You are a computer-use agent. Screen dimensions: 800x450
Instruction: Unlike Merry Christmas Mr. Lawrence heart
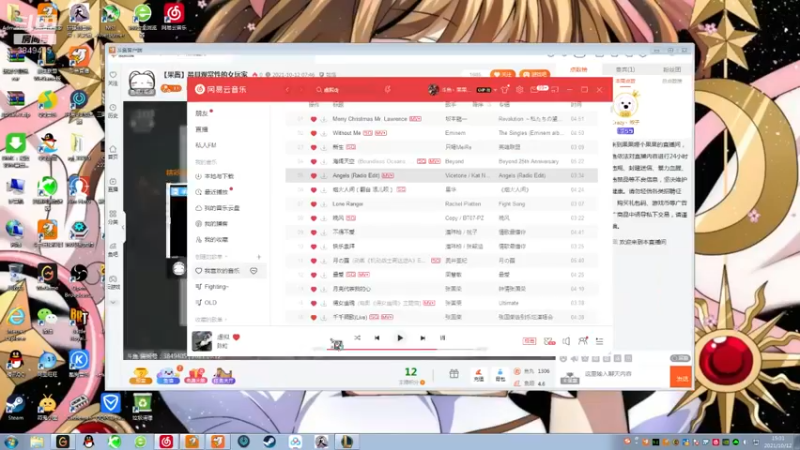313,119
